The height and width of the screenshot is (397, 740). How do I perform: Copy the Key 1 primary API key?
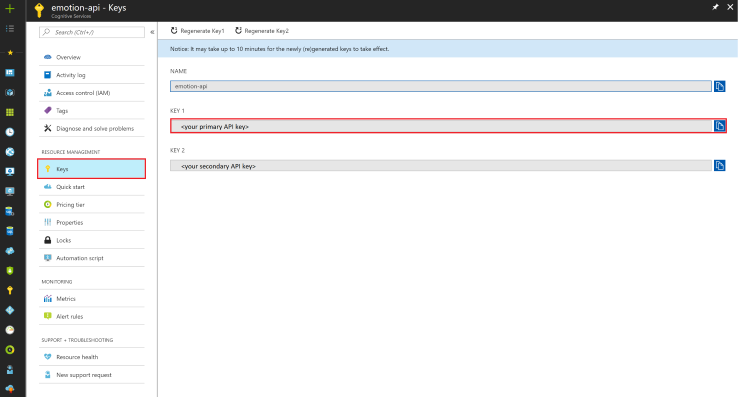tap(719, 126)
